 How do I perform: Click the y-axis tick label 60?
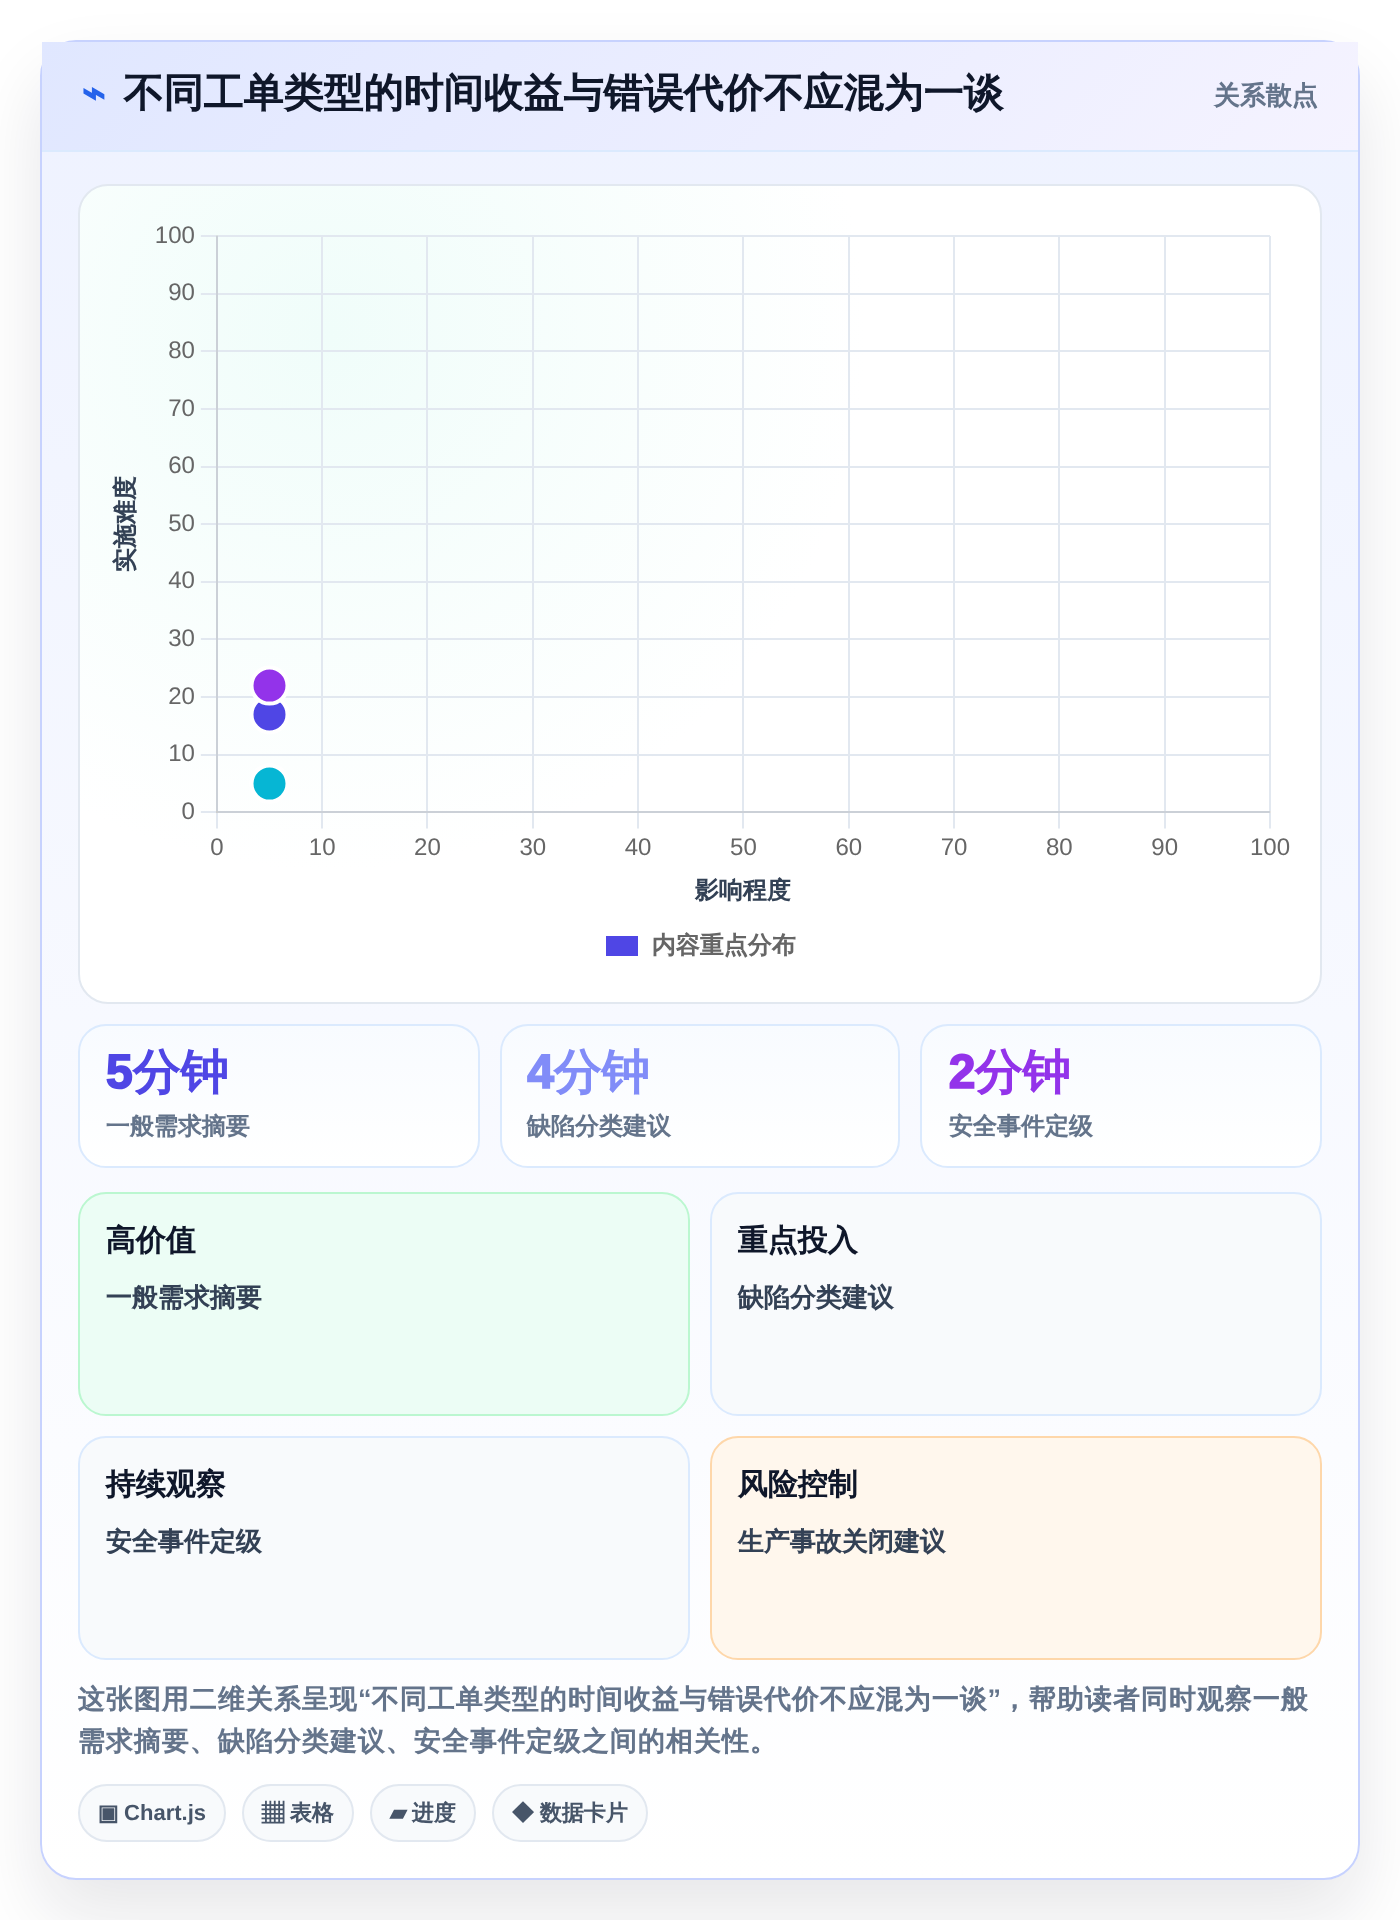[x=181, y=466]
